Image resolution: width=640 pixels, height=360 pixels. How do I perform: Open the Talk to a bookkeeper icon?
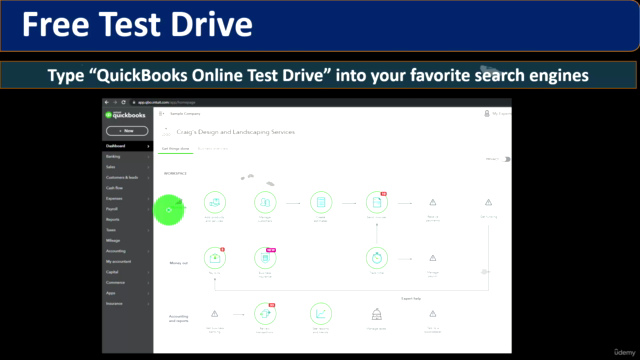pos(433,314)
